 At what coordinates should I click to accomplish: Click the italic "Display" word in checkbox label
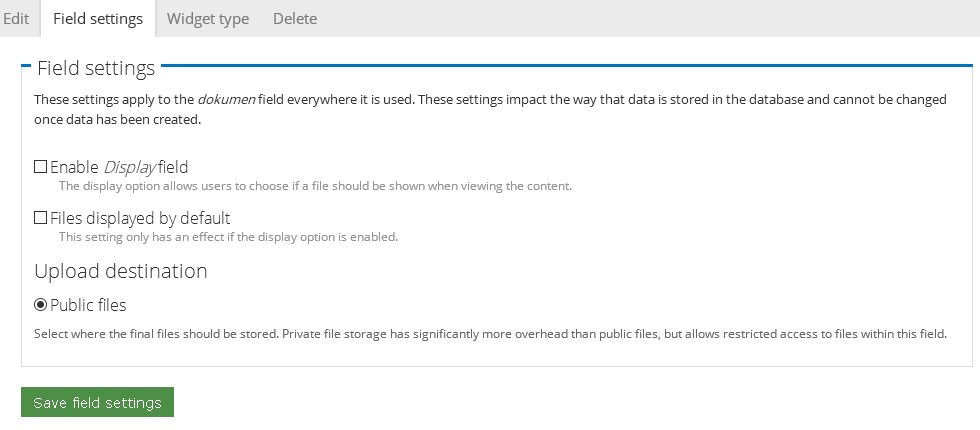click(x=130, y=167)
